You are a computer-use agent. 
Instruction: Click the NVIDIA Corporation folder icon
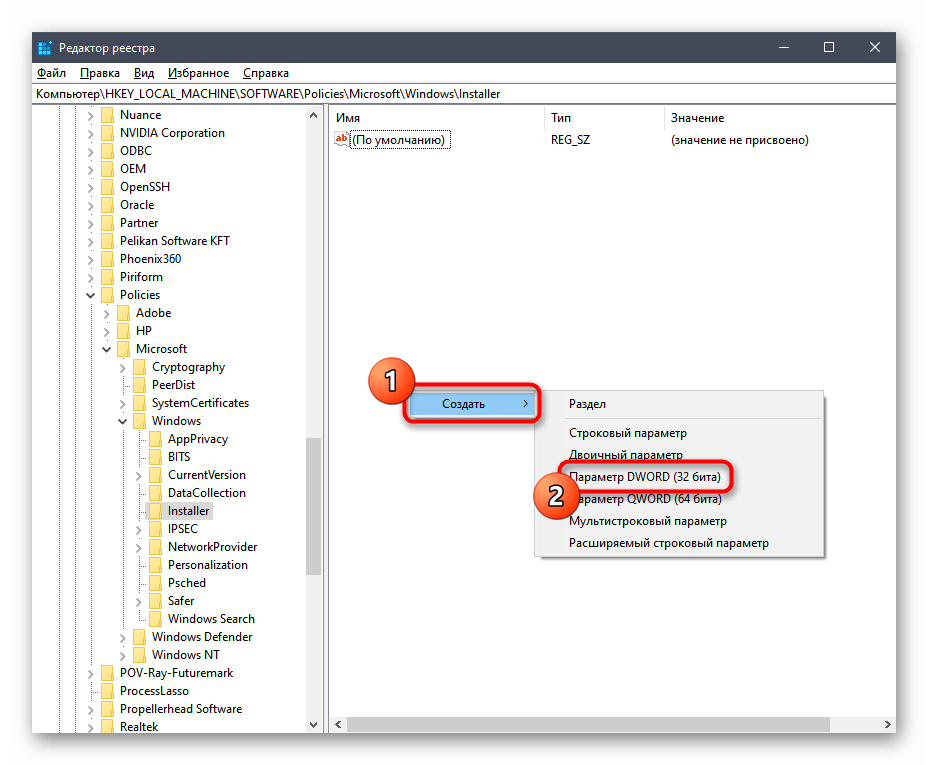pos(108,133)
